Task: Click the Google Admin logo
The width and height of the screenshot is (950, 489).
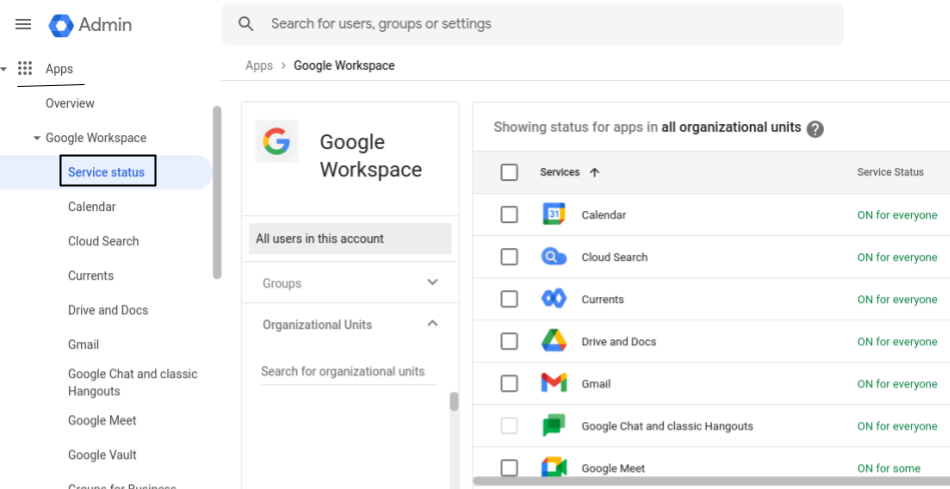Action: 91,25
